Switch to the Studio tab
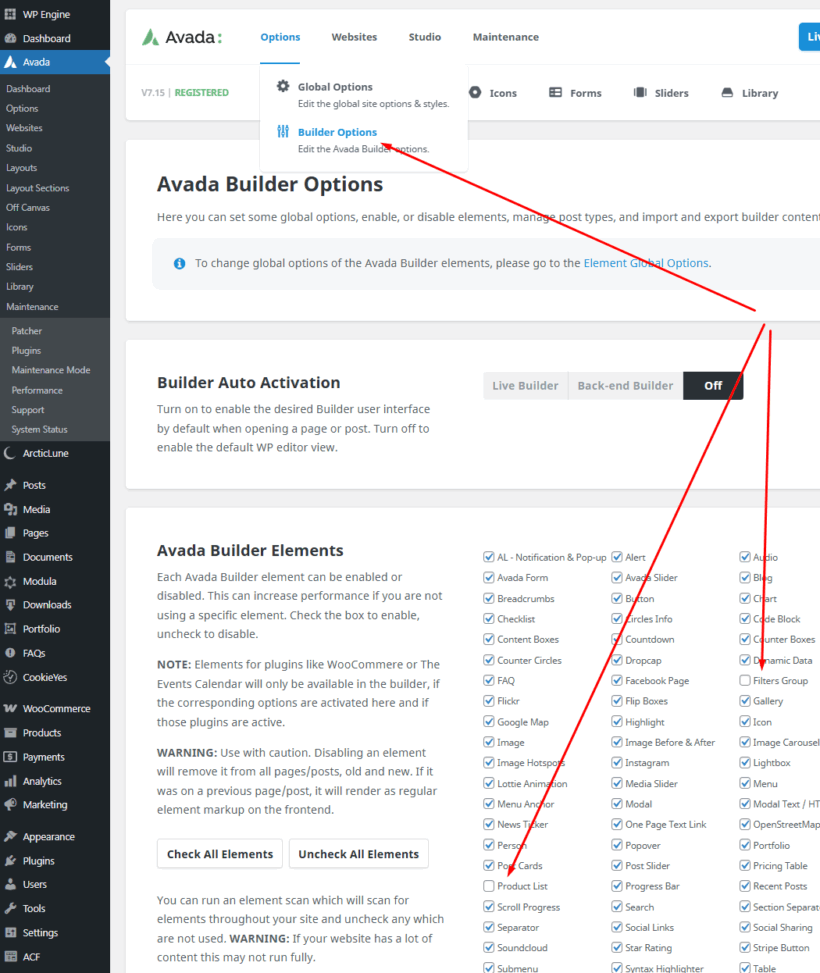 click(x=424, y=37)
